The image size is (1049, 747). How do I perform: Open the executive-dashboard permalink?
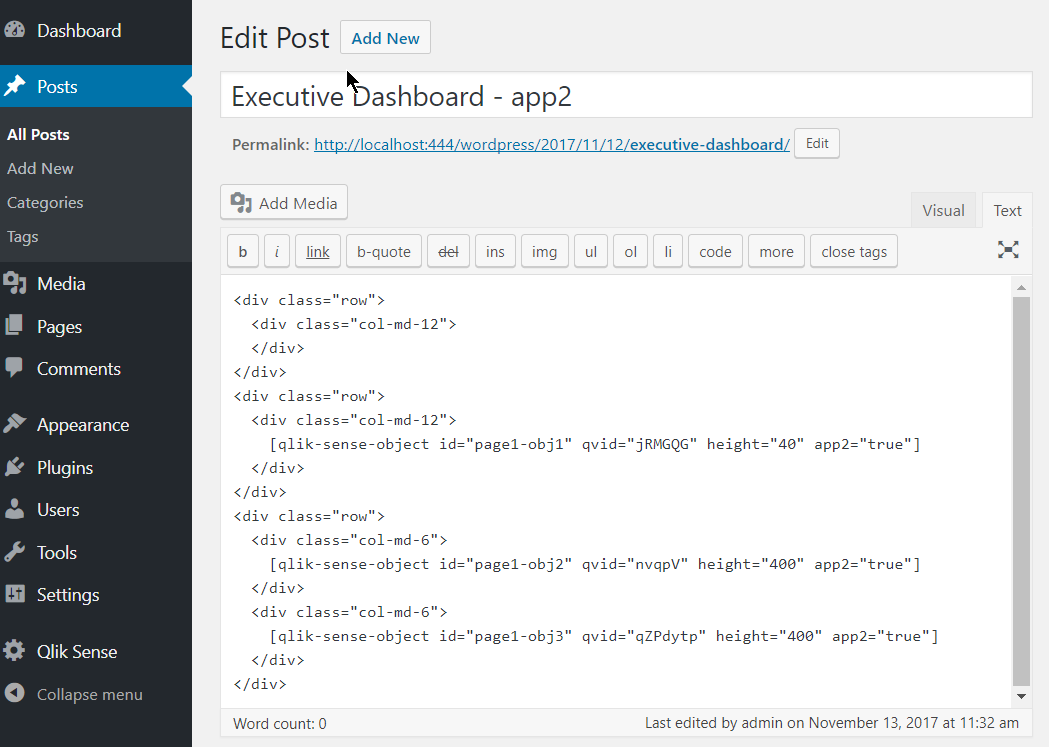[x=552, y=144]
